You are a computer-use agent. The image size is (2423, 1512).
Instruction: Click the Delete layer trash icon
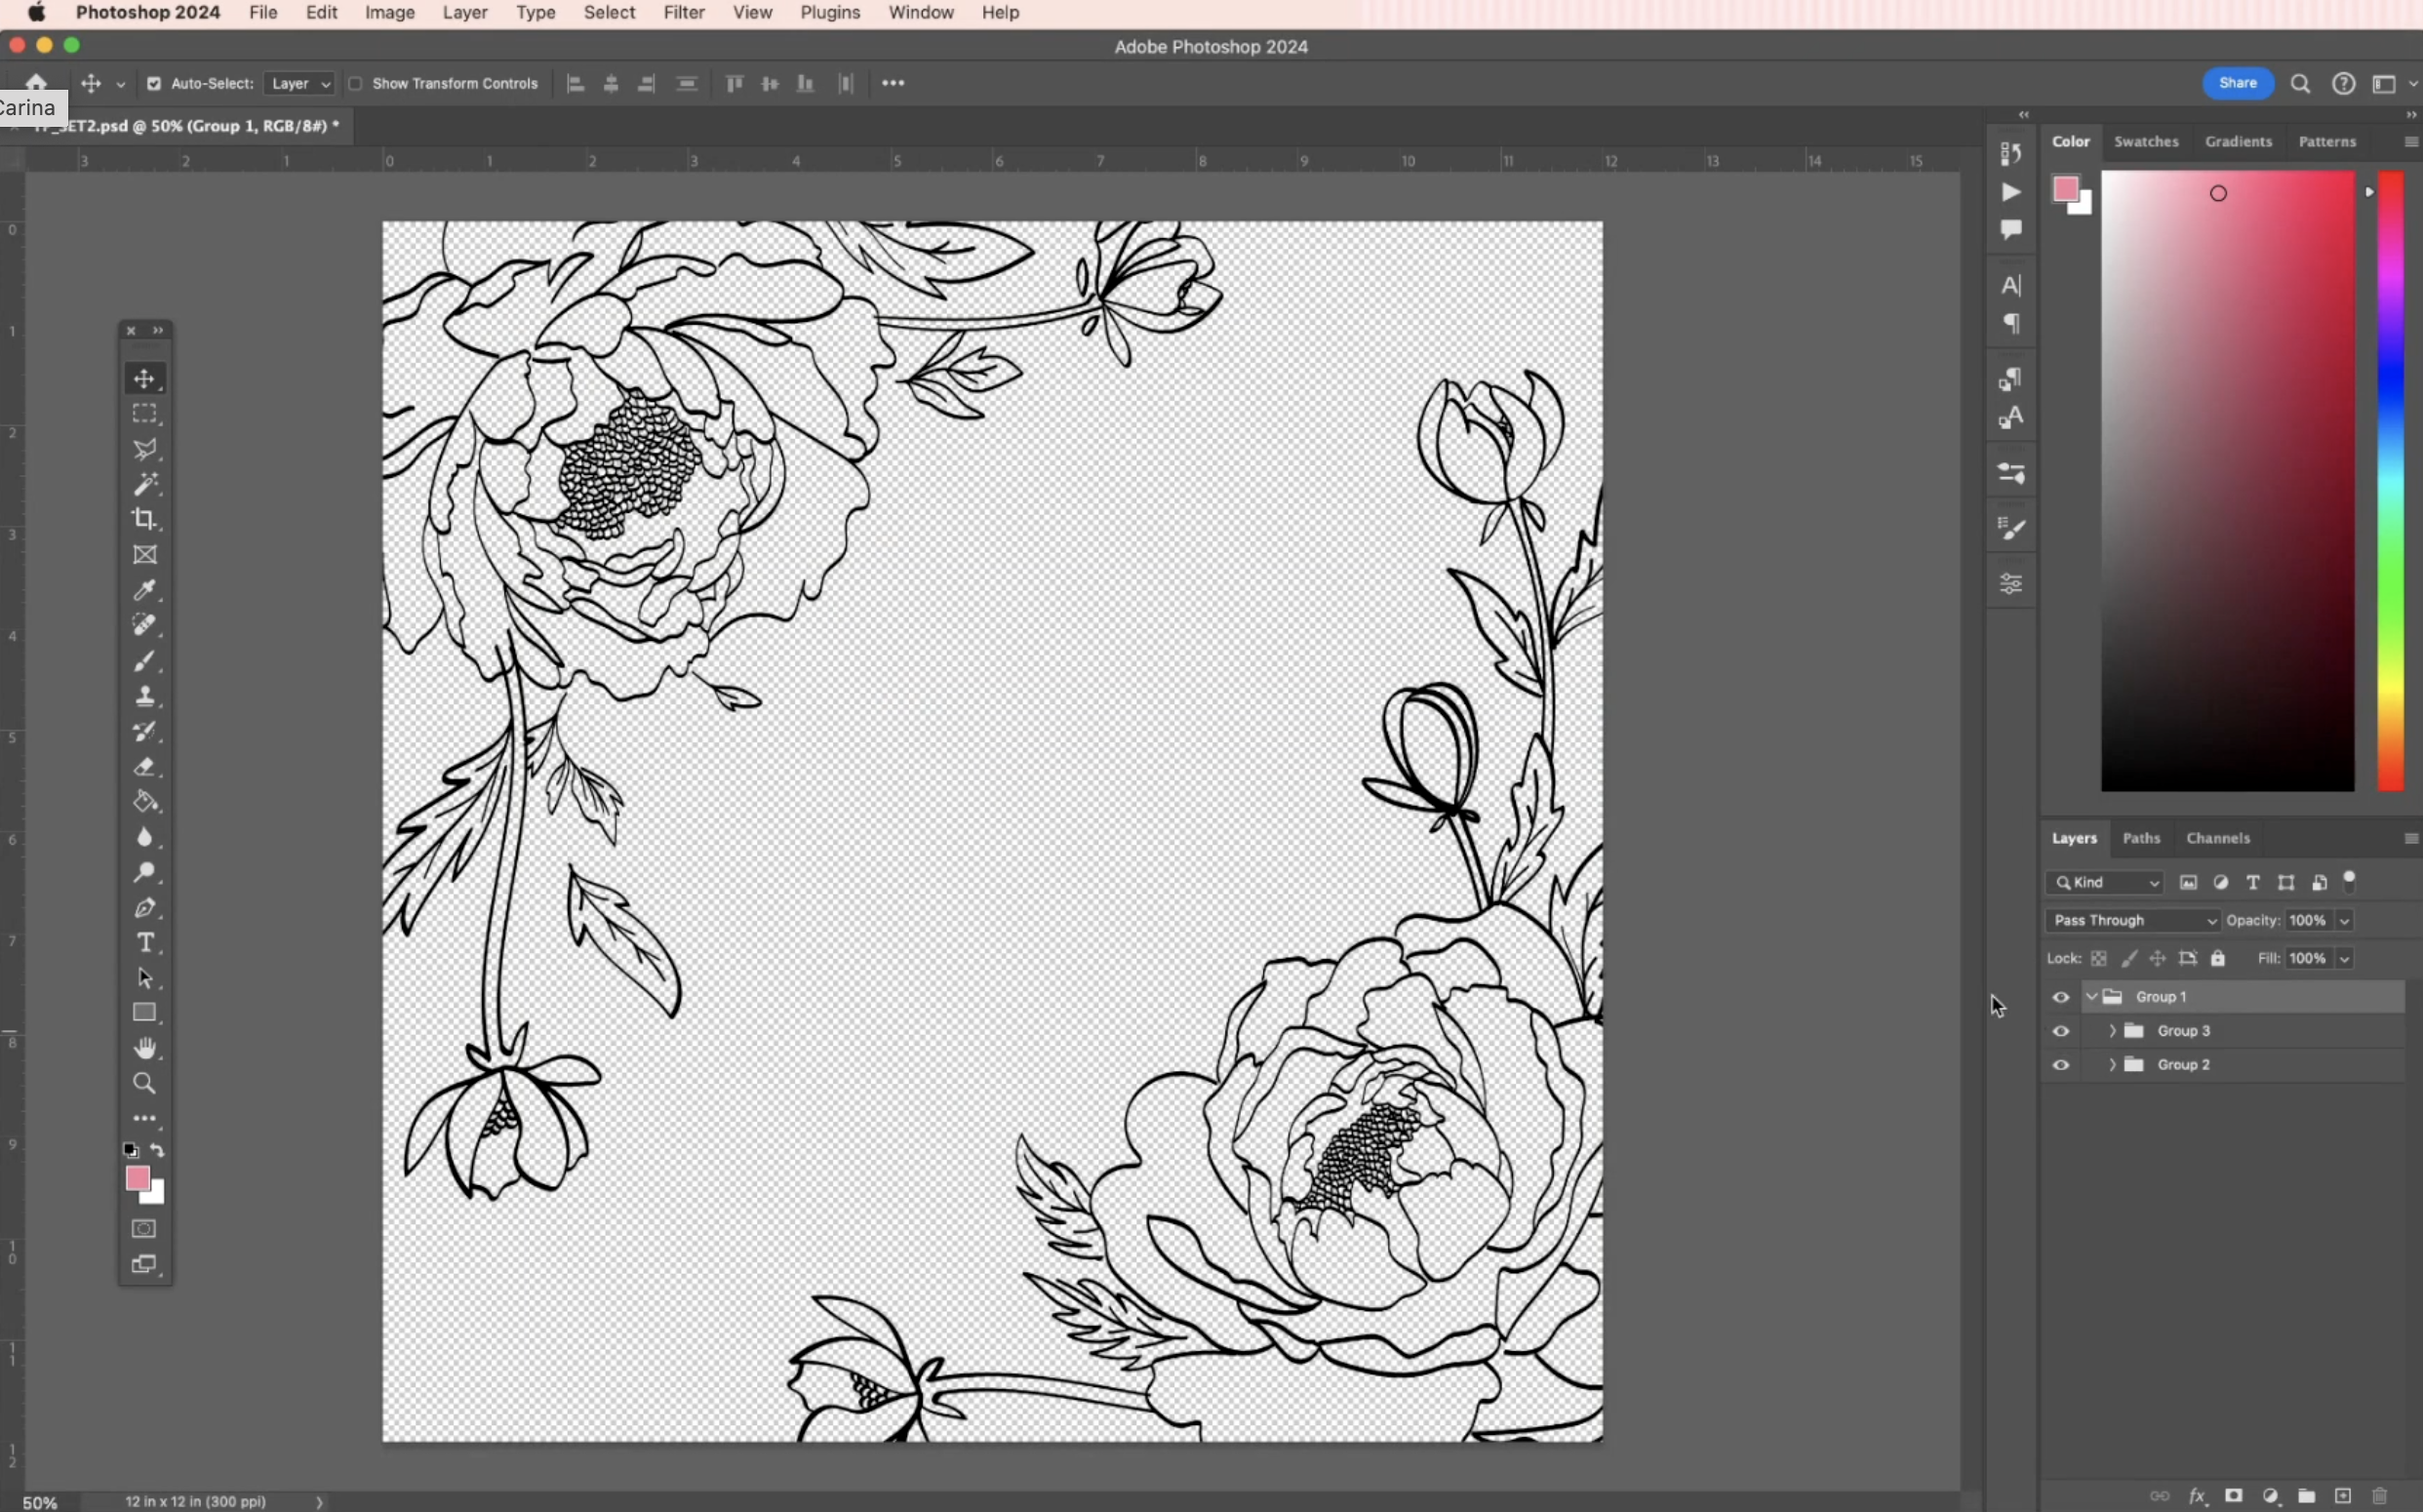pos(2380,1496)
